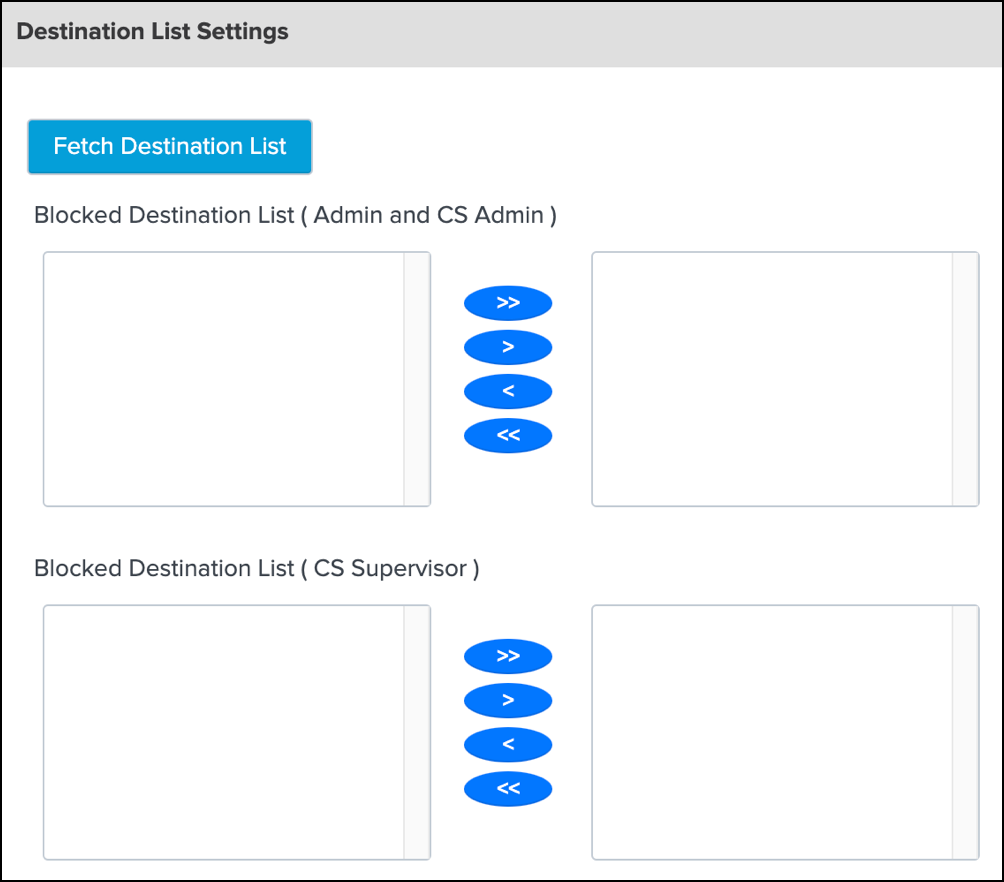
Task: Click the scrollbar of CS Supervisor left list
Action: pyautogui.click(x=421, y=732)
